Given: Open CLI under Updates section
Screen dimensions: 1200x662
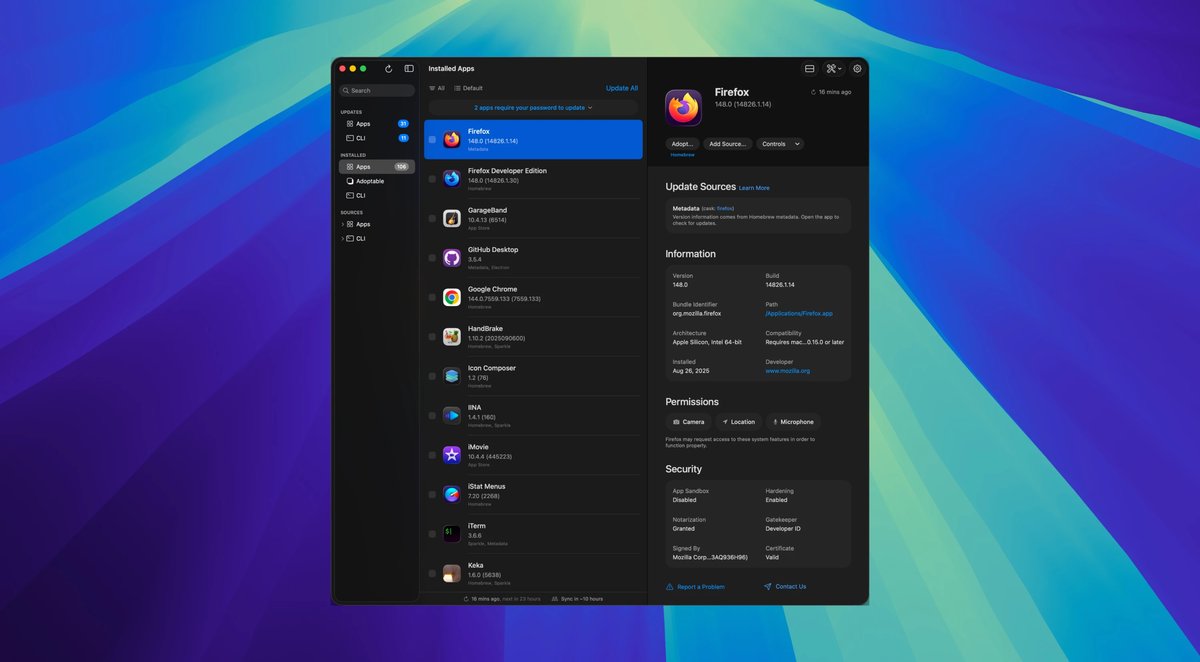Looking at the screenshot, I should pos(361,138).
